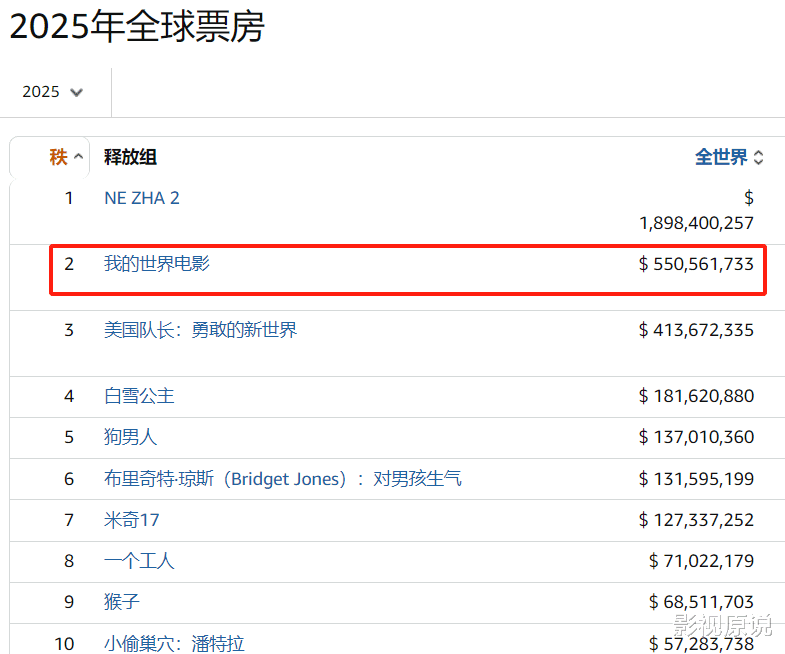Select the $ 413,672,335 gross value
Image resolution: width=785 pixels, height=654 pixels.
(696, 330)
